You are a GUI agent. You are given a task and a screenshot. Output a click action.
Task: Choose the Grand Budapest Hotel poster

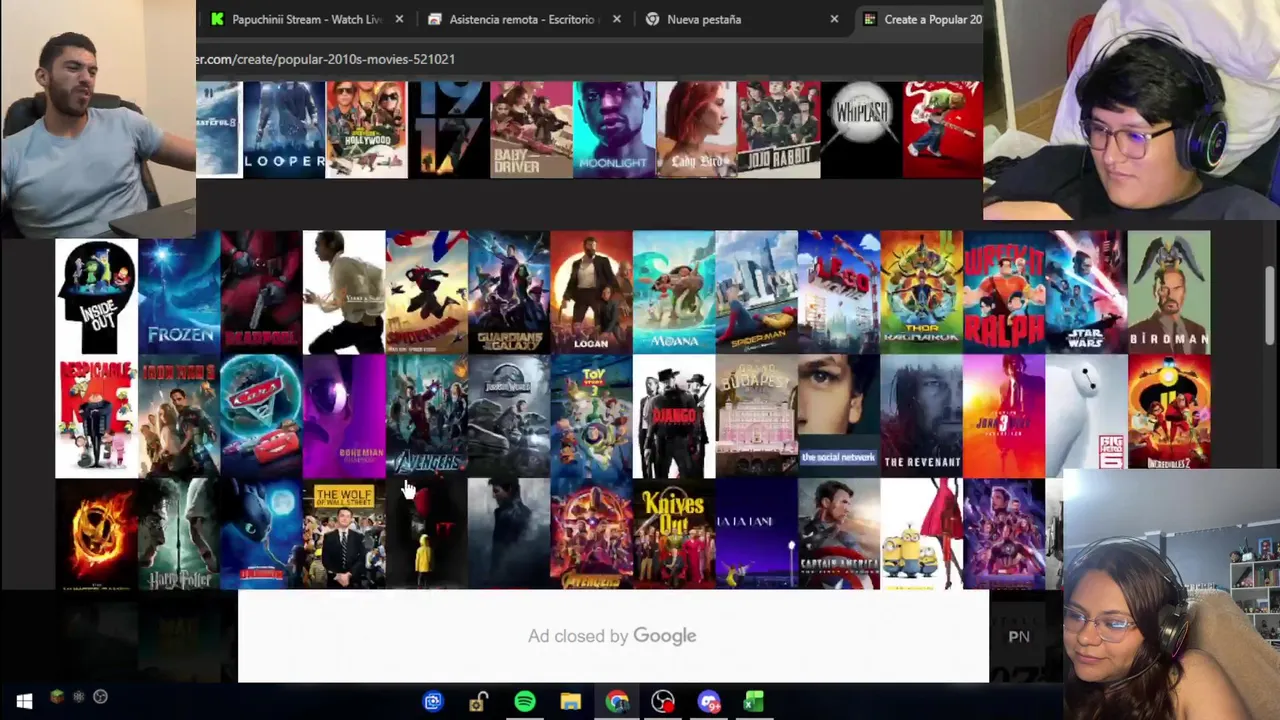[756, 416]
